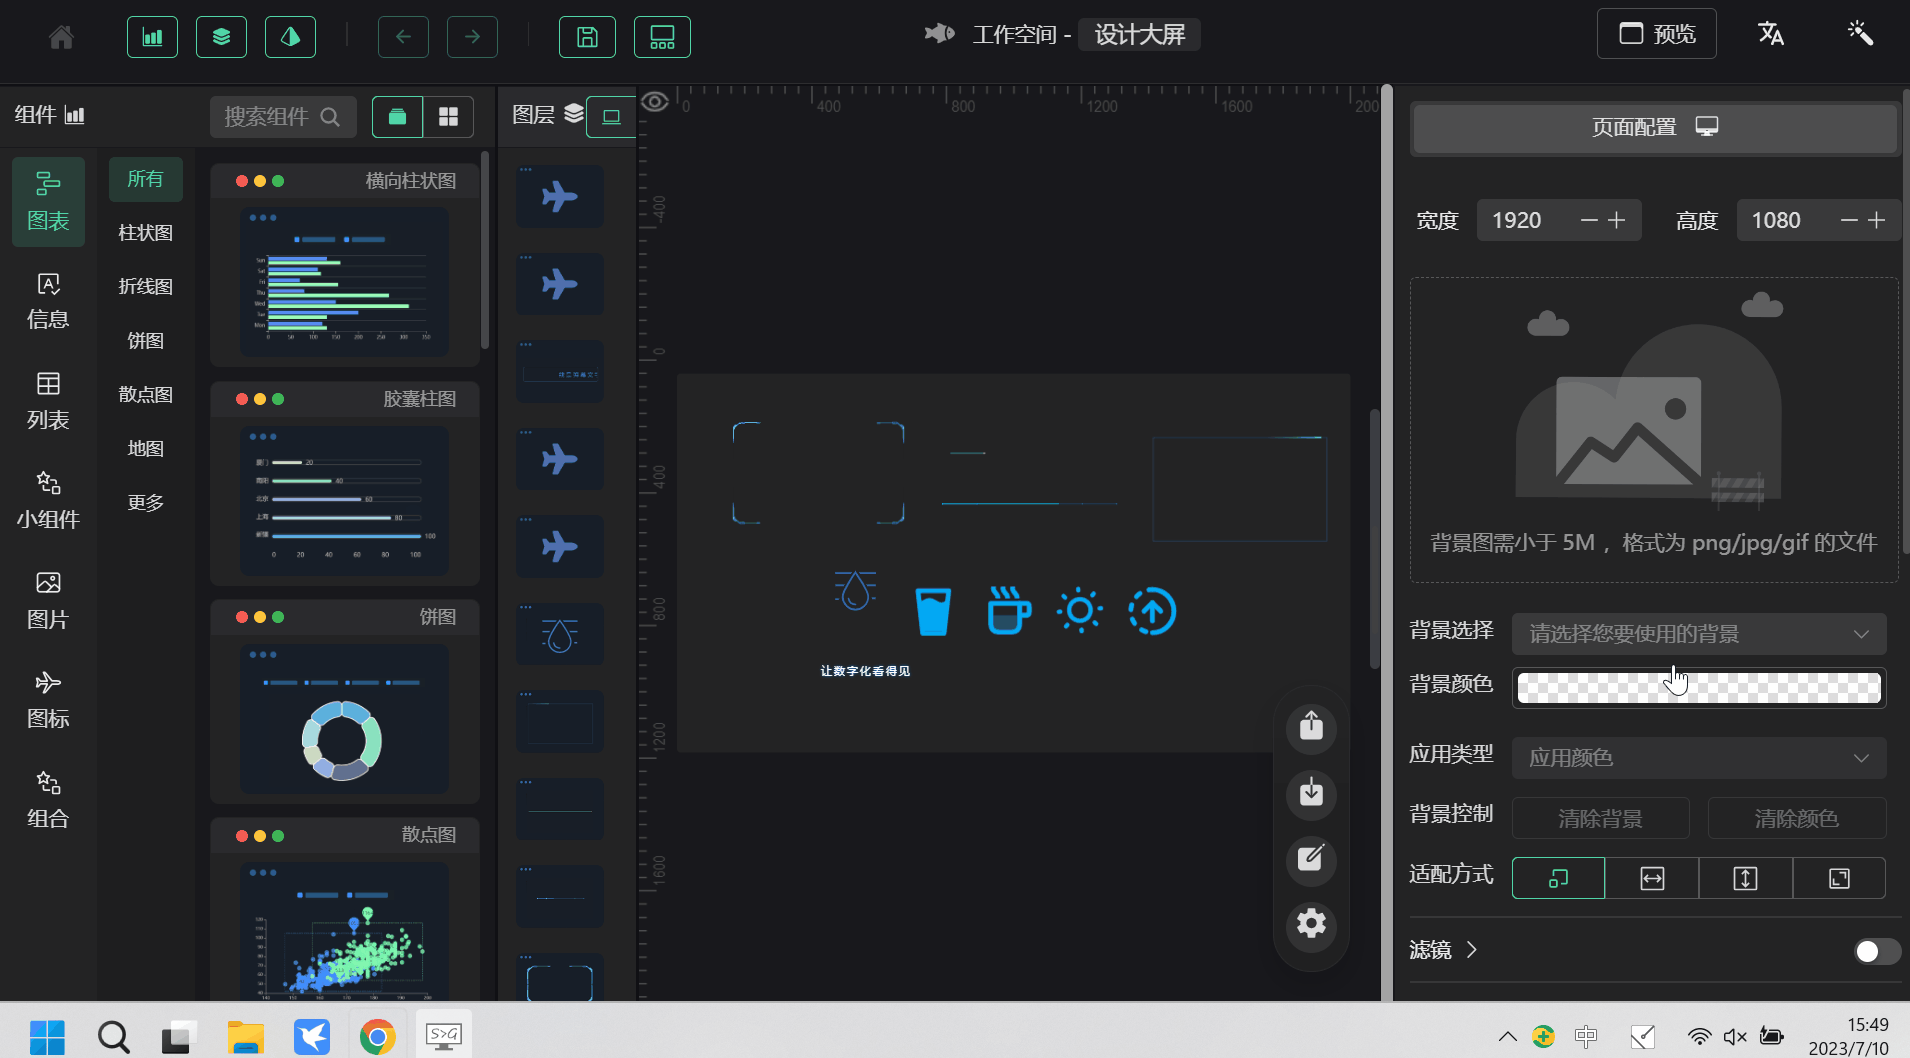The image size is (1910, 1058).
Task: Select the water droplet icon on the canvas
Action: click(855, 591)
